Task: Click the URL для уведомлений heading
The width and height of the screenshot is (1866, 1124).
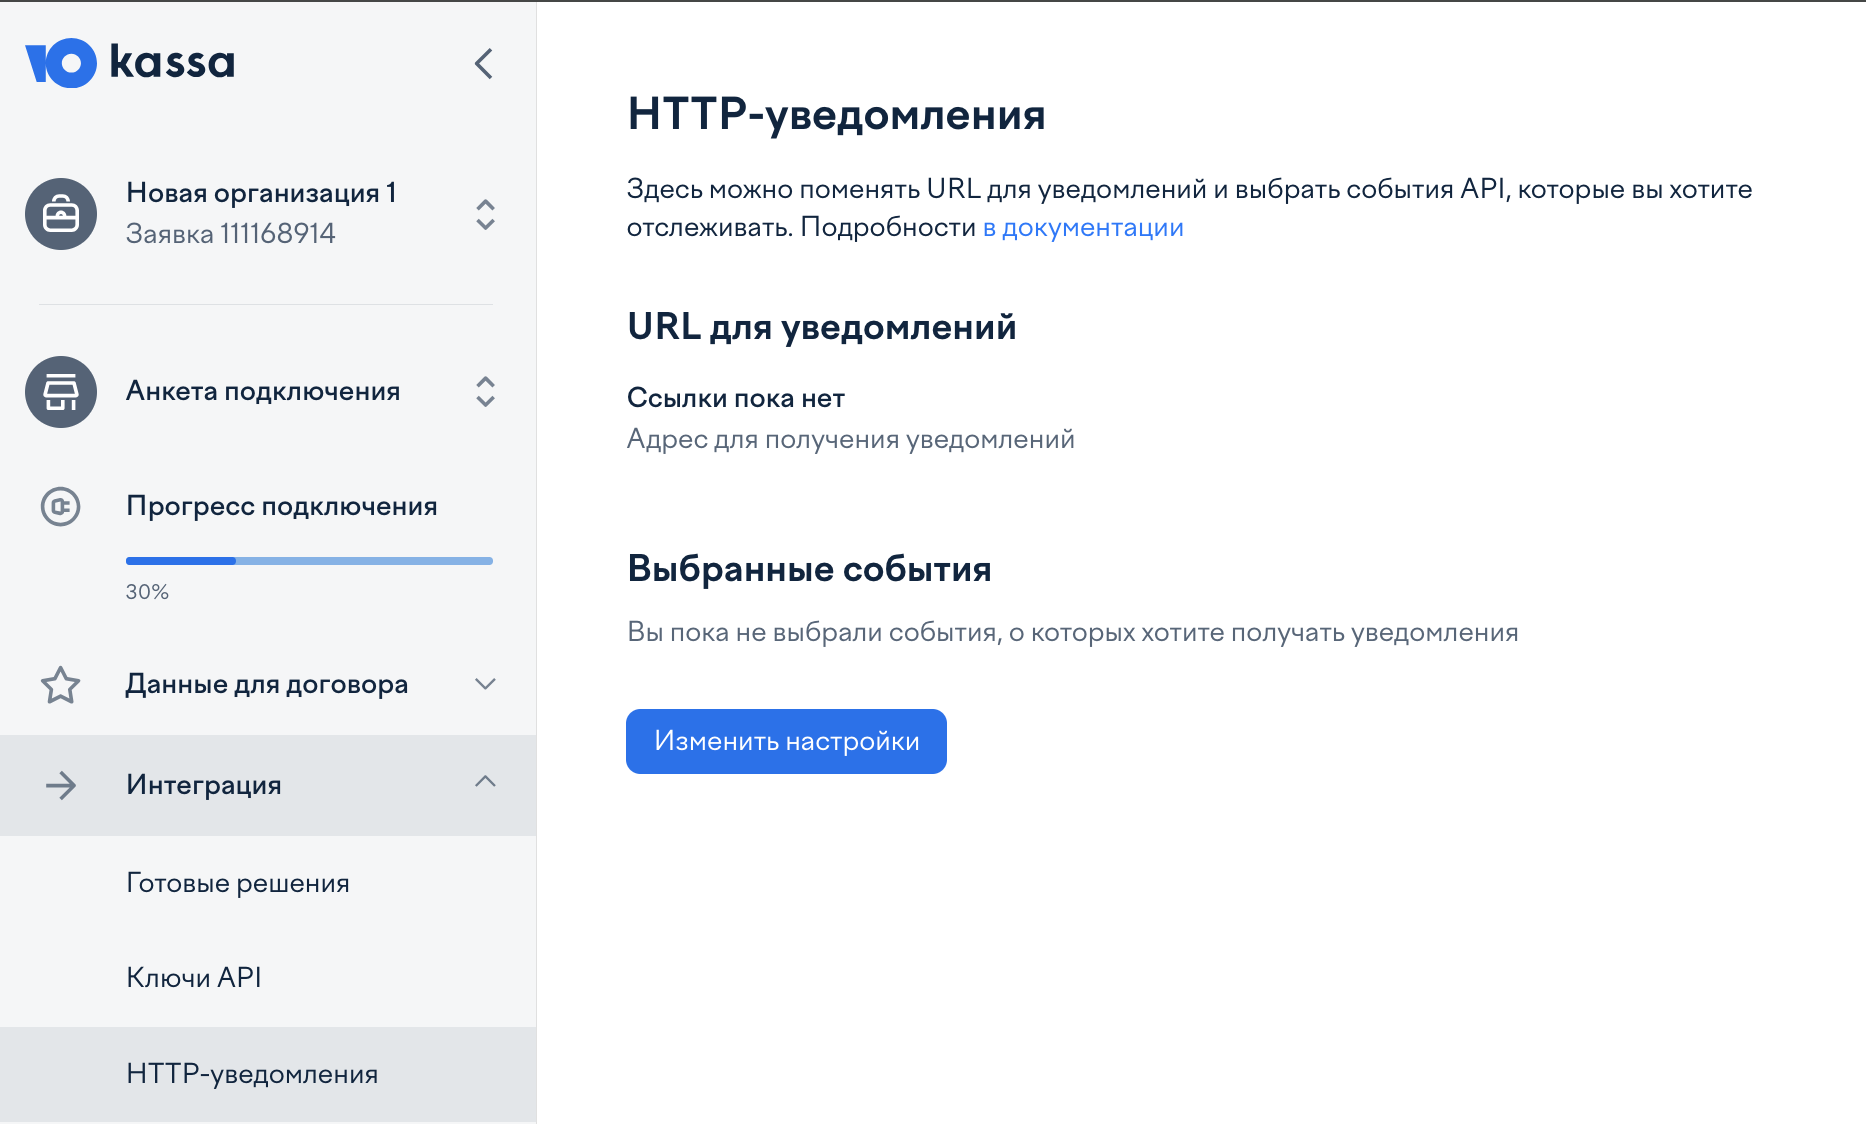Action: click(x=822, y=327)
